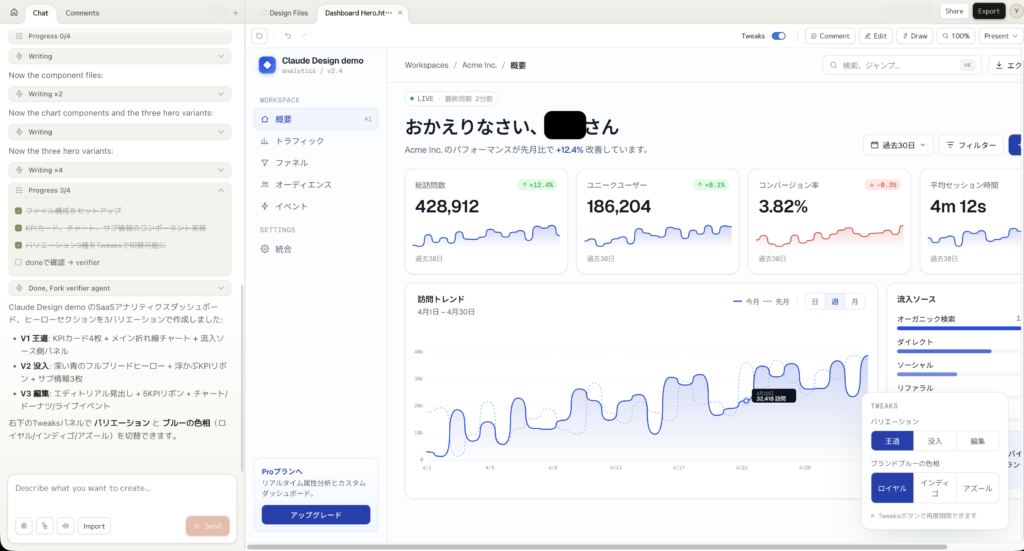Collapse the Progress 3/4 section

(x=221, y=190)
